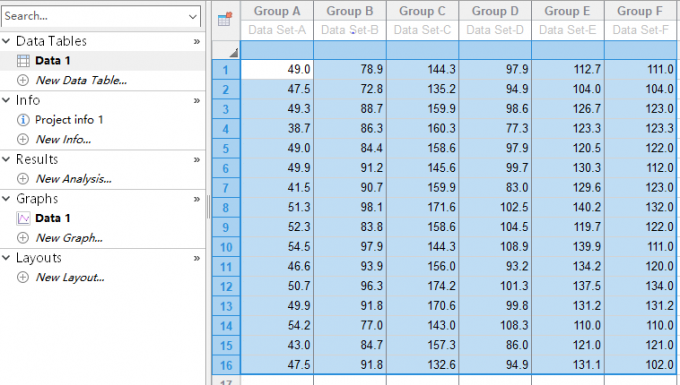Click the double chevron next to Graphs

[196, 199]
